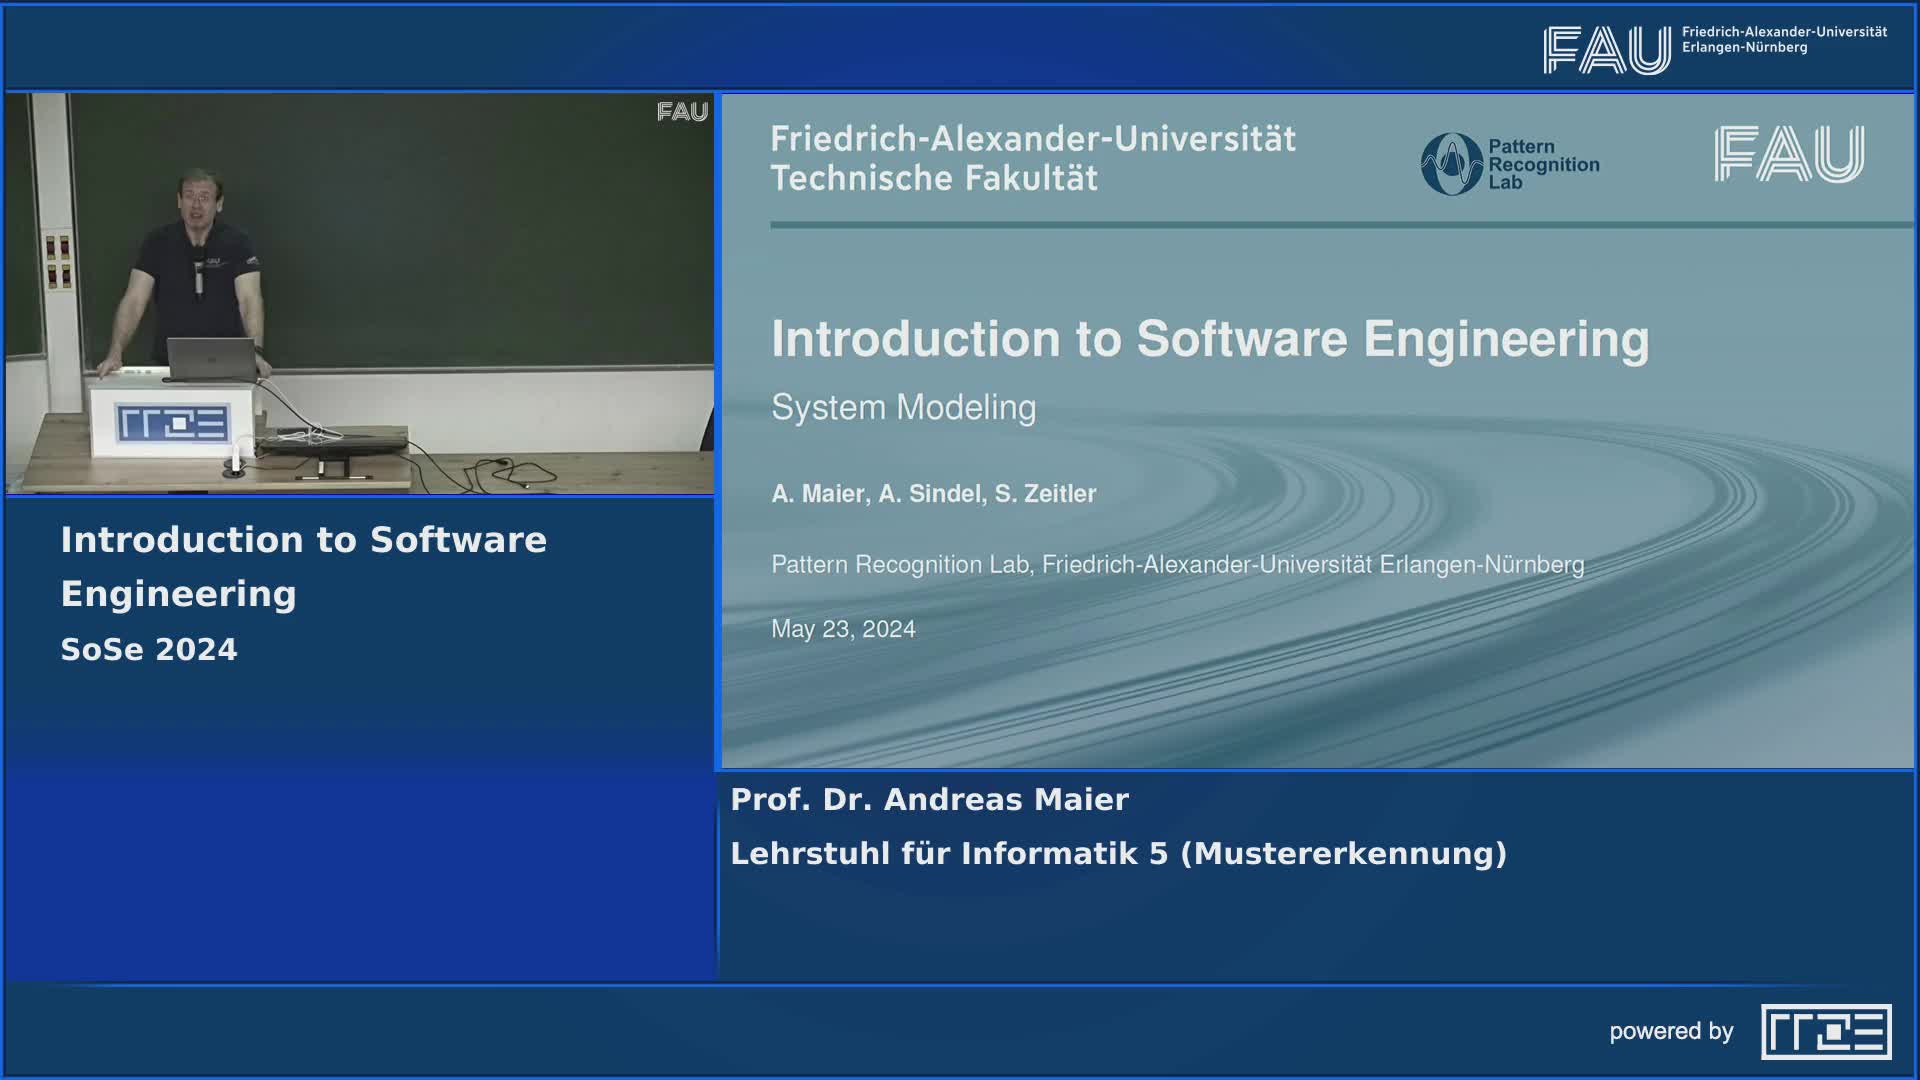Screen dimensions: 1920x1080
Task: Click the System Modeling subtitle
Action: [x=902, y=407]
